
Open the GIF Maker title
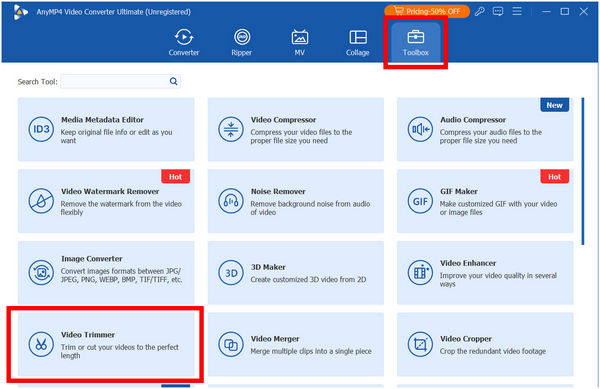tap(458, 191)
